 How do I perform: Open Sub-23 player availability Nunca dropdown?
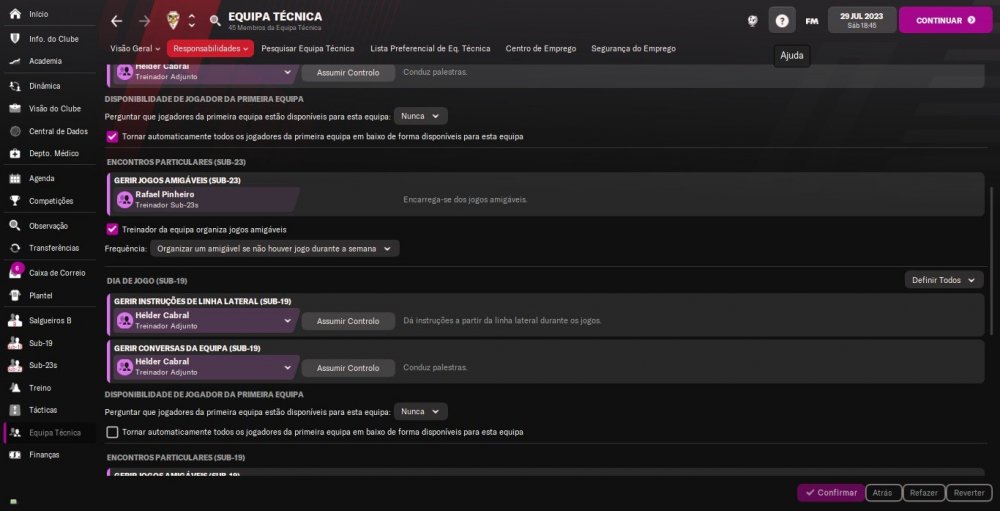pos(420,116)
